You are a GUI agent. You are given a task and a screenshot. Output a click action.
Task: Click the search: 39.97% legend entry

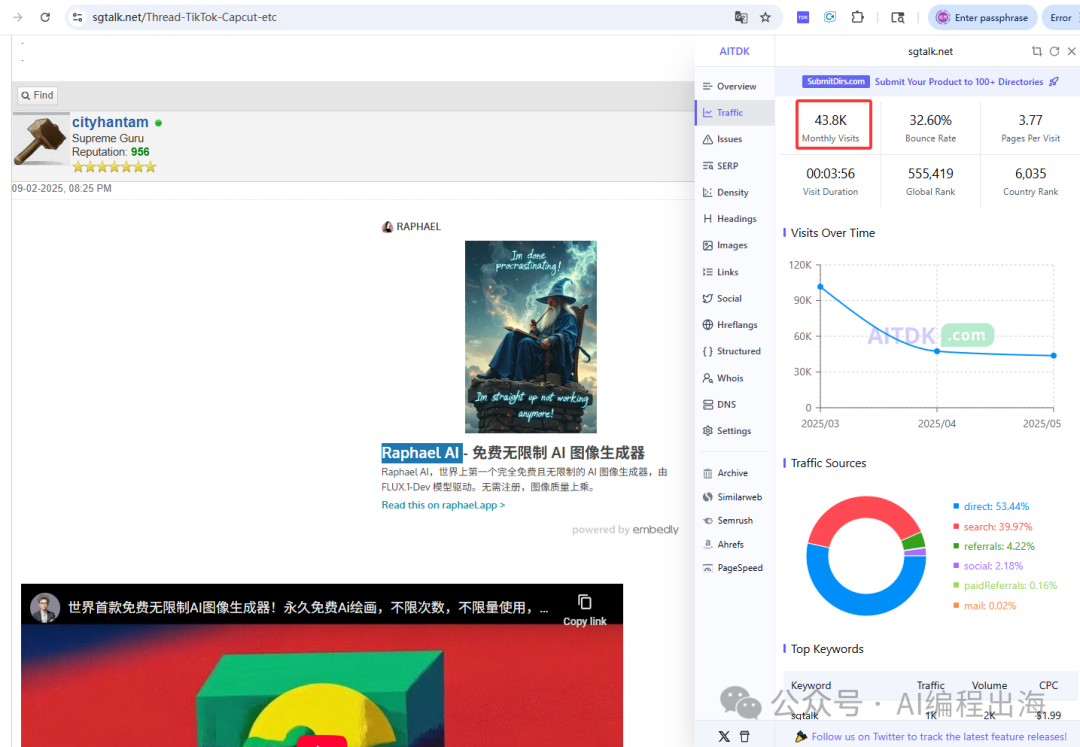click(992, 527)
